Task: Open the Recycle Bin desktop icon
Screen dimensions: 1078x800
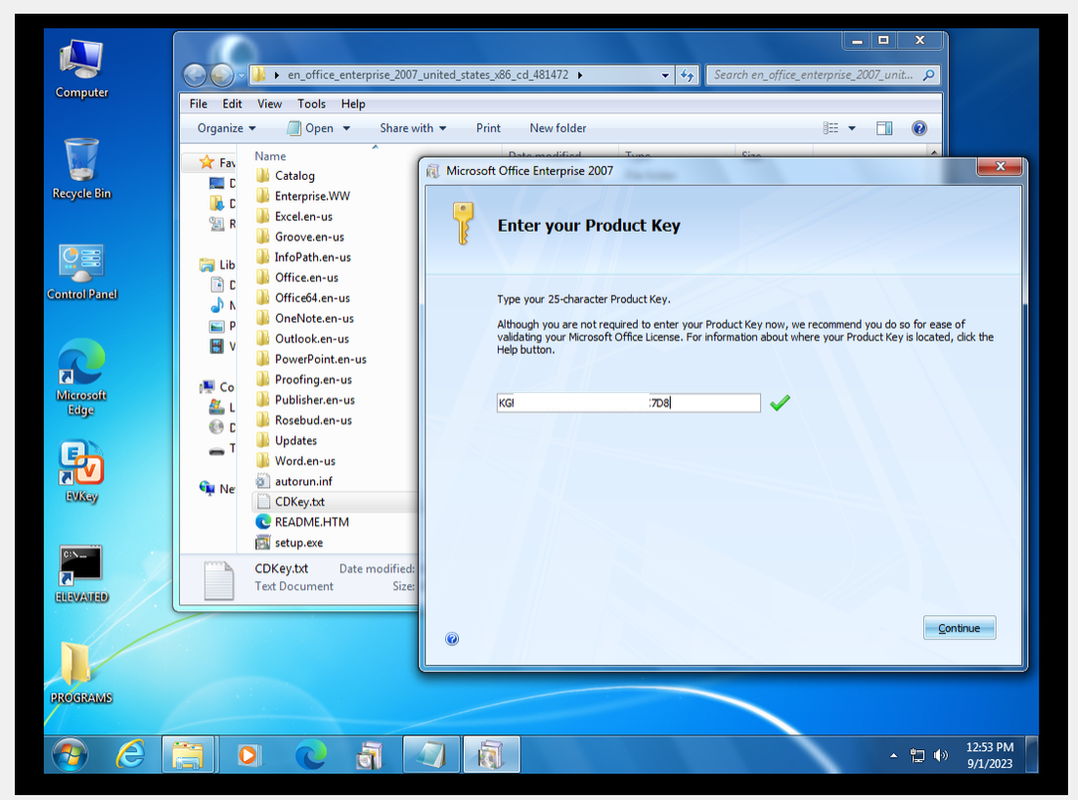Action: tap(81, 169)
